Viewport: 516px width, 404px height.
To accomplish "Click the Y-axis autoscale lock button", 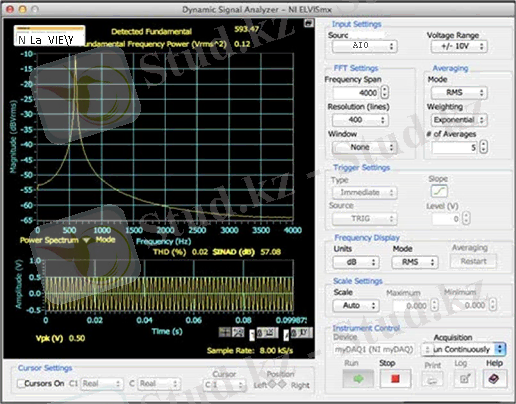I will pyautogui.click(x=302, y=333).
